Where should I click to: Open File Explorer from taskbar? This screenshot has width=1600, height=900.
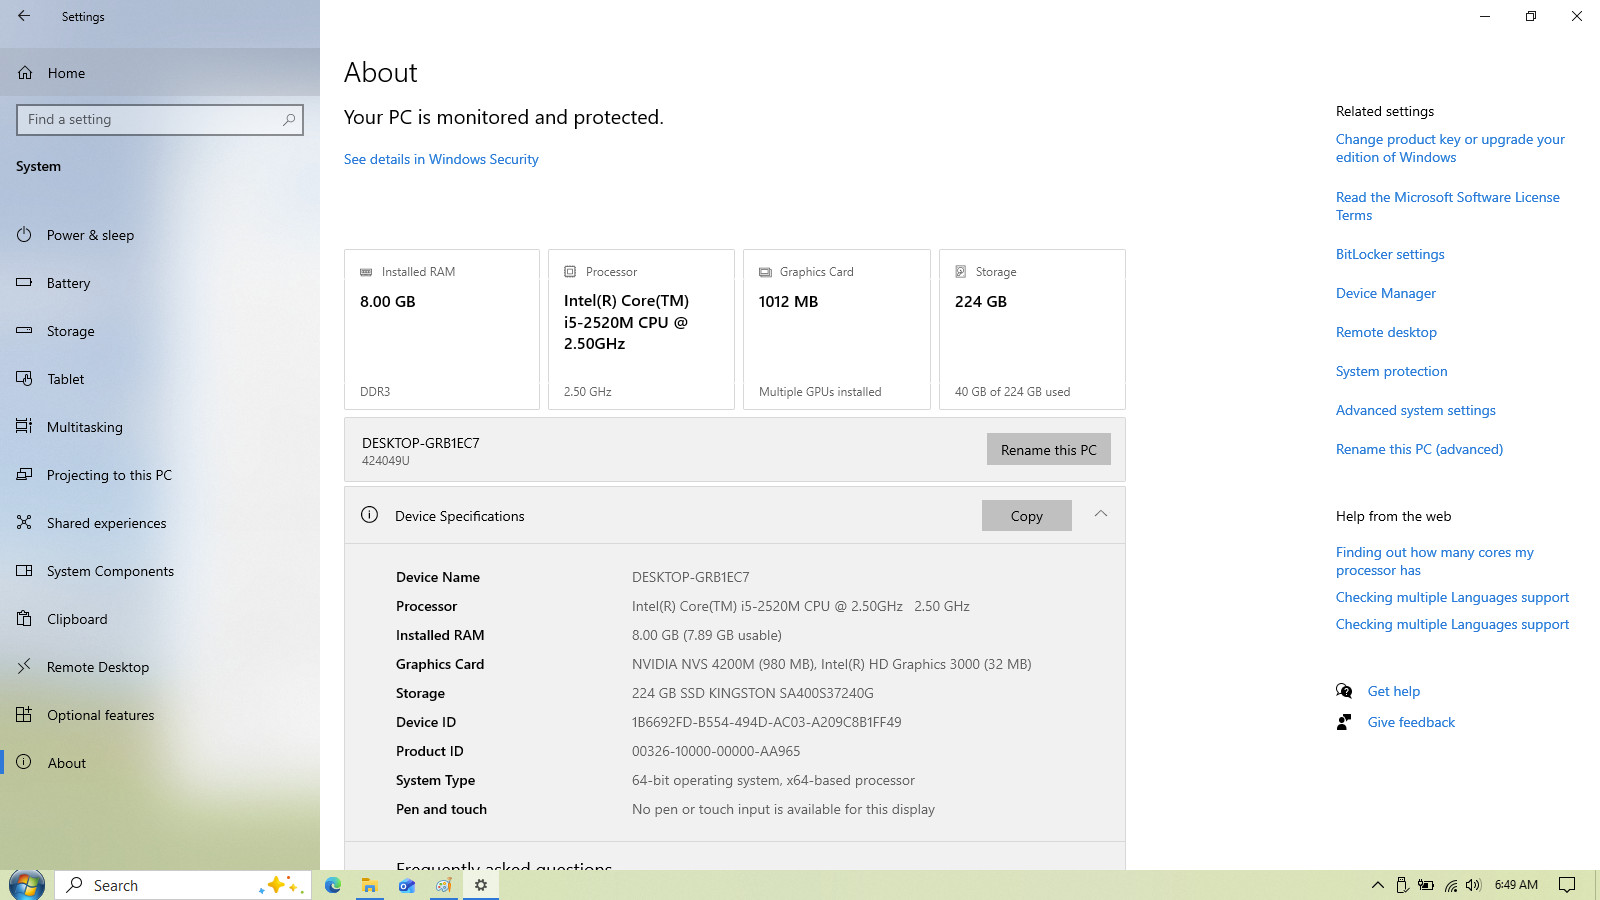click(369, 885)
